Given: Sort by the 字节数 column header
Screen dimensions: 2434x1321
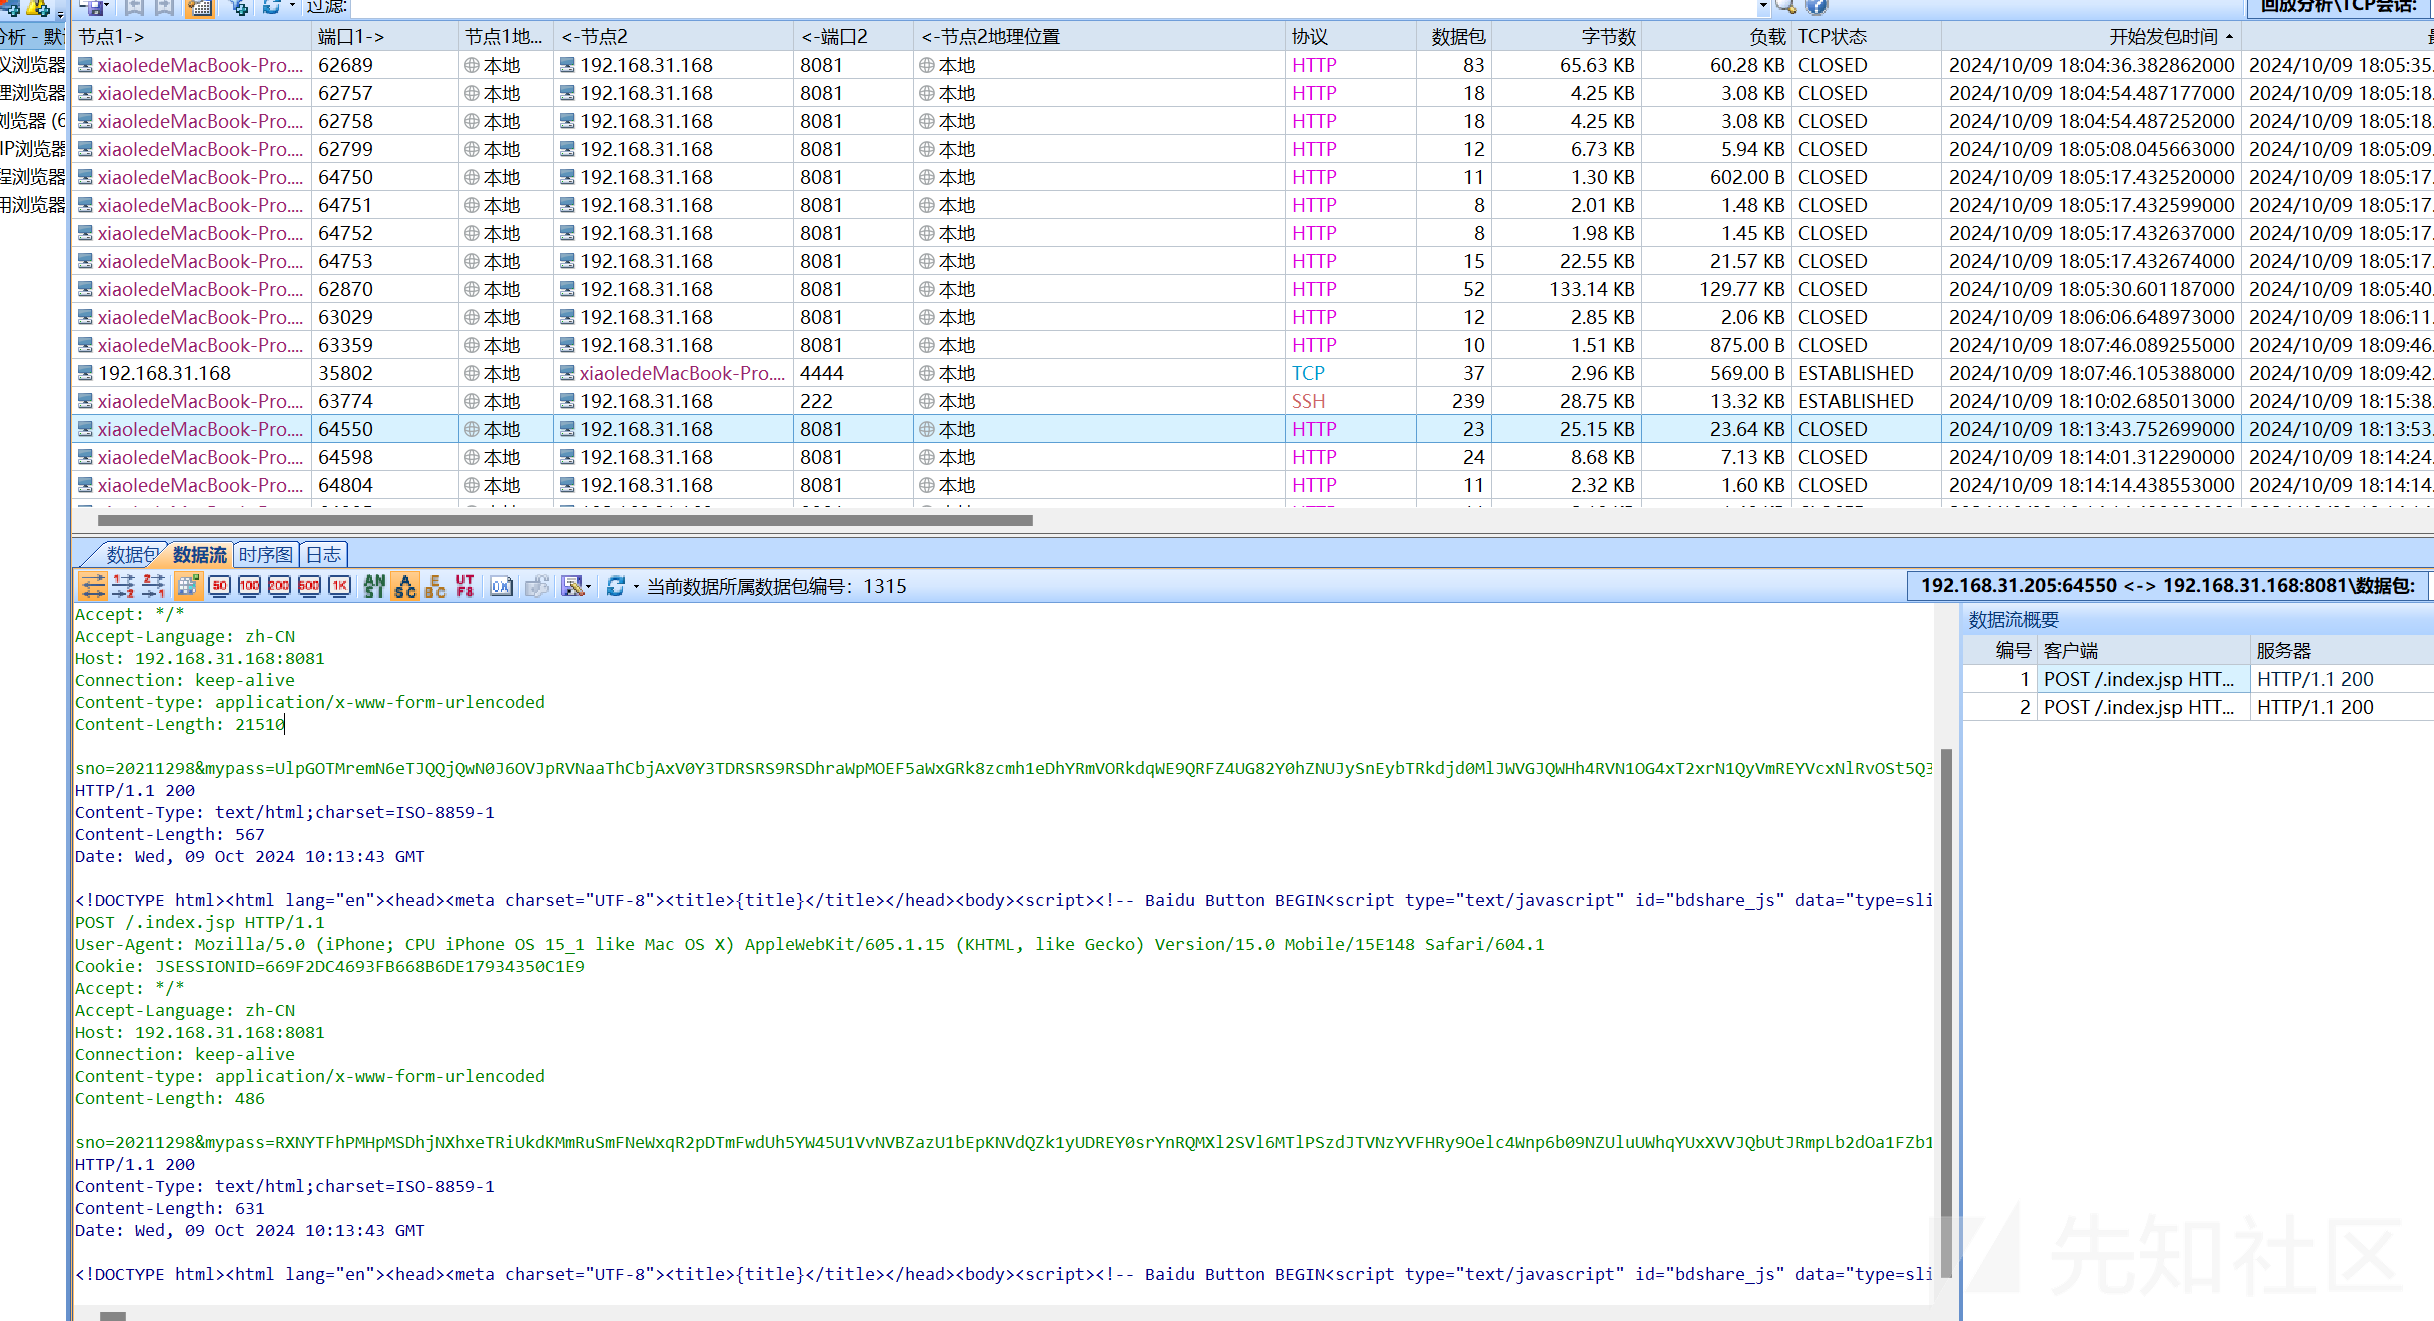Looking at the screenshot, I should 1567,37.
